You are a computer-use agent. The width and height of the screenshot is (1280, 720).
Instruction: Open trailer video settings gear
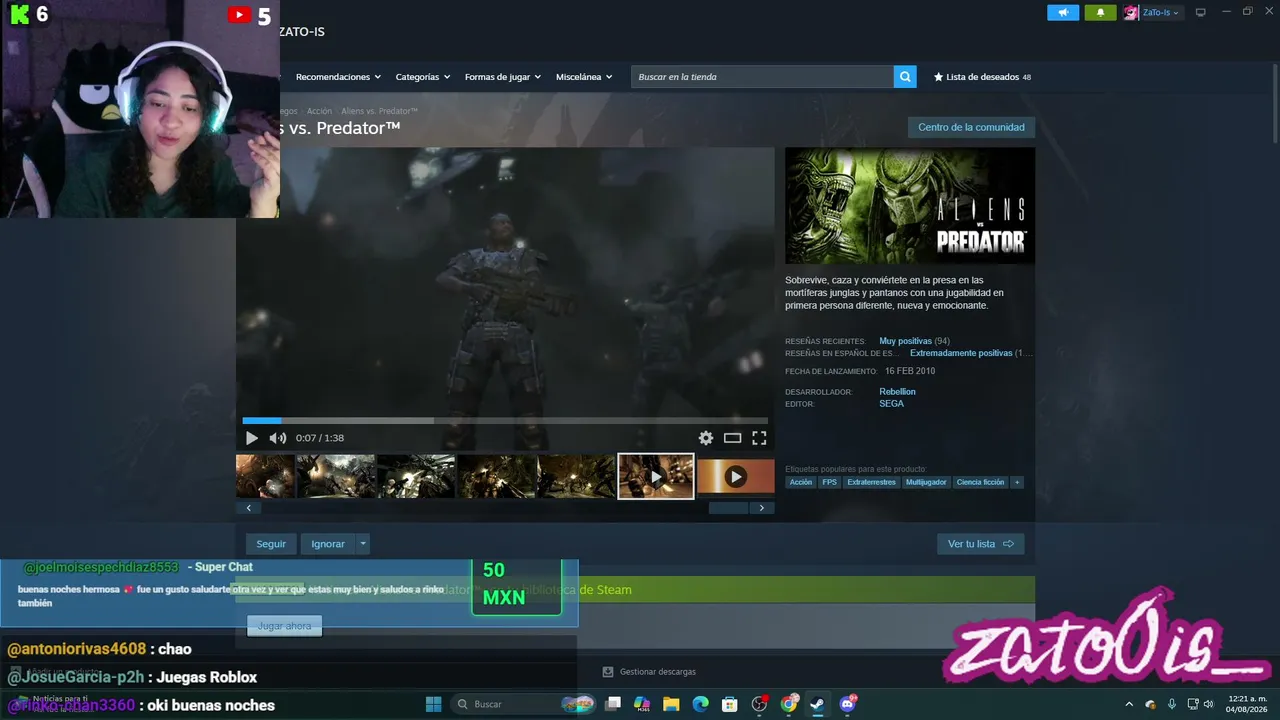pos(706,438)
